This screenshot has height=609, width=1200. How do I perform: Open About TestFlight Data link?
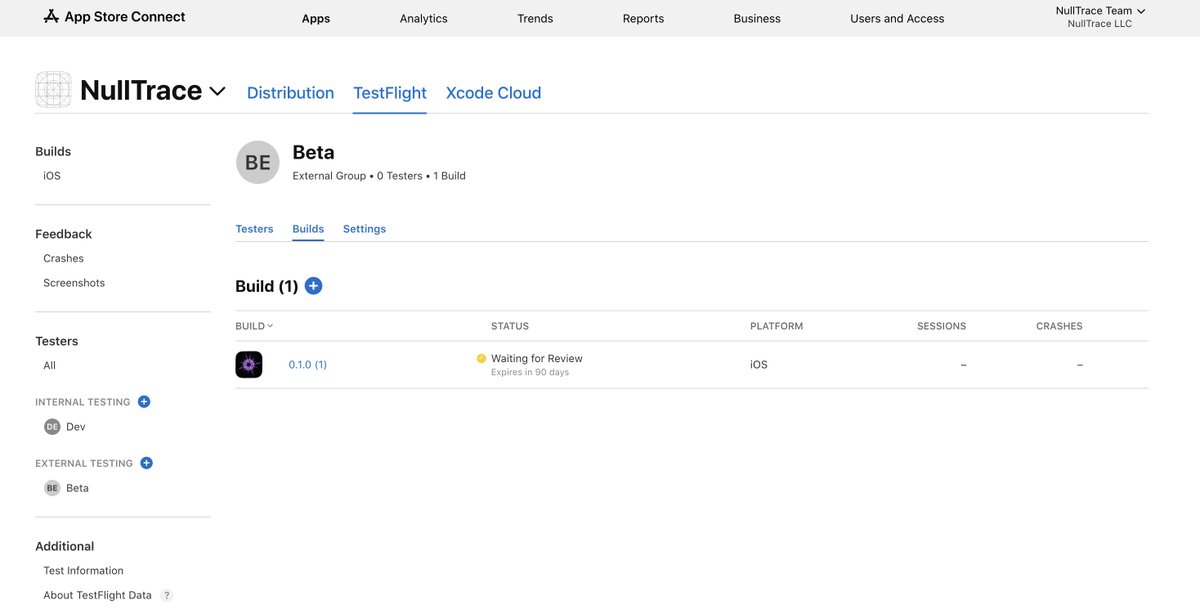98,596
